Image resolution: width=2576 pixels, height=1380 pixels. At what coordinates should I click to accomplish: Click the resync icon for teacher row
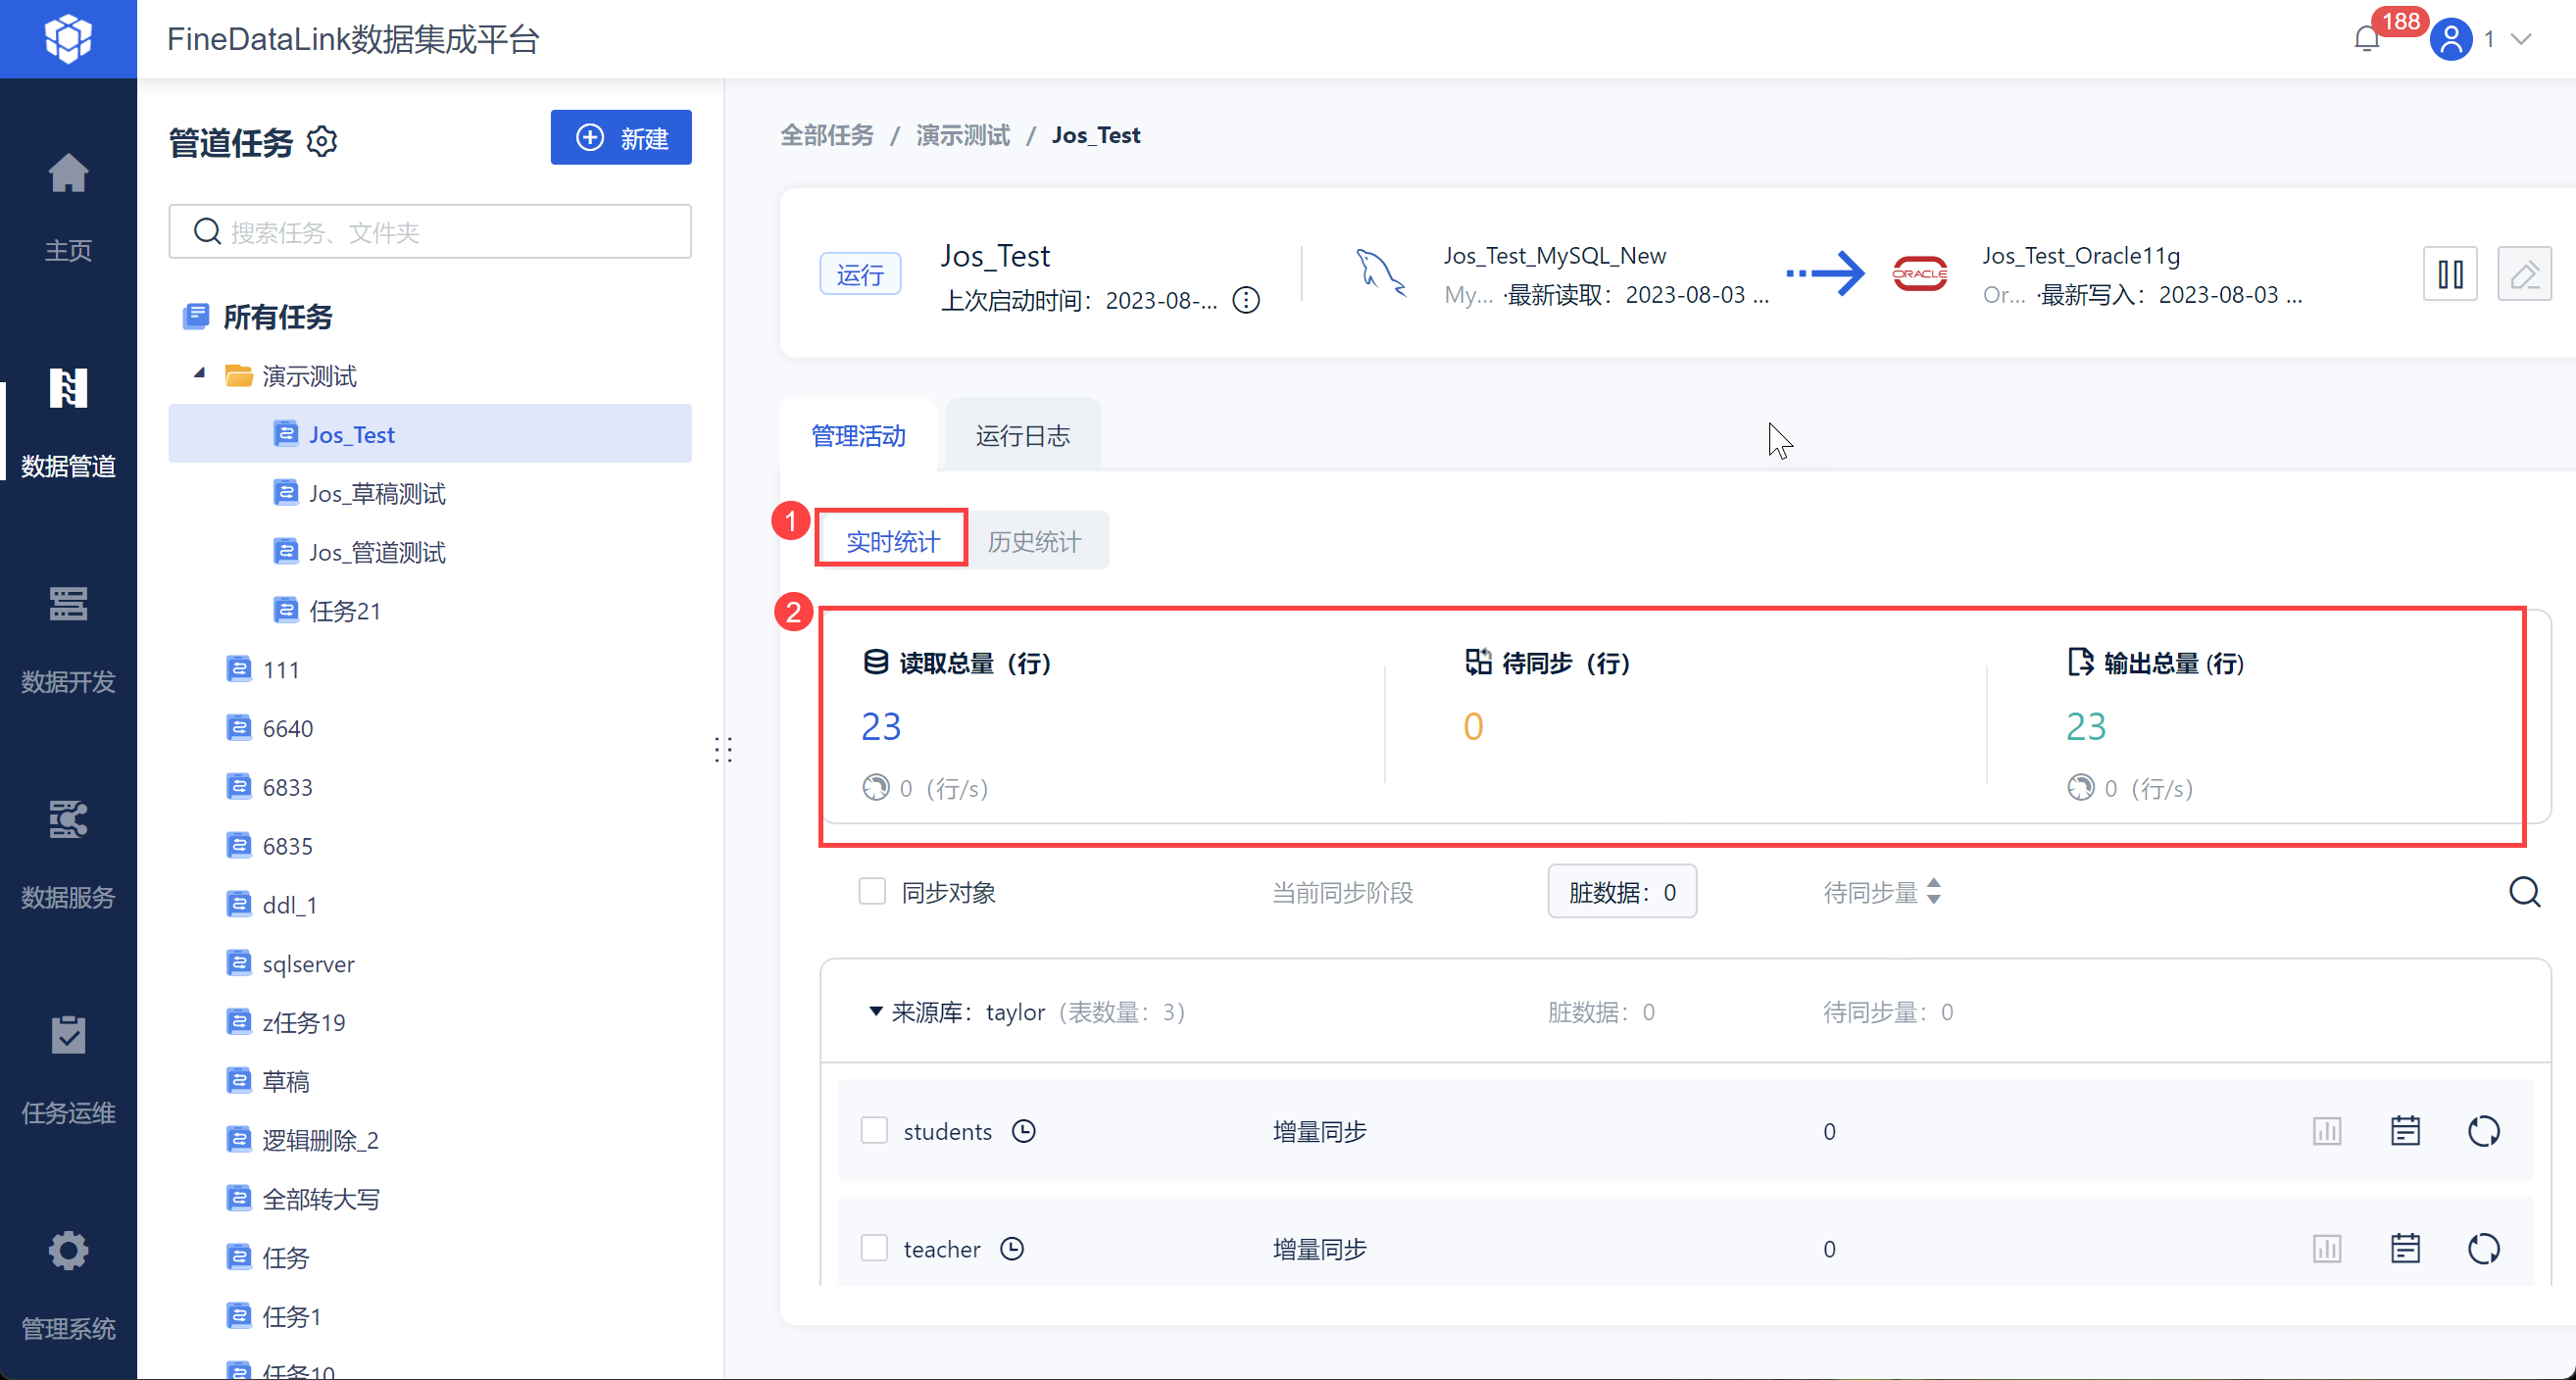point(2483,1249)
